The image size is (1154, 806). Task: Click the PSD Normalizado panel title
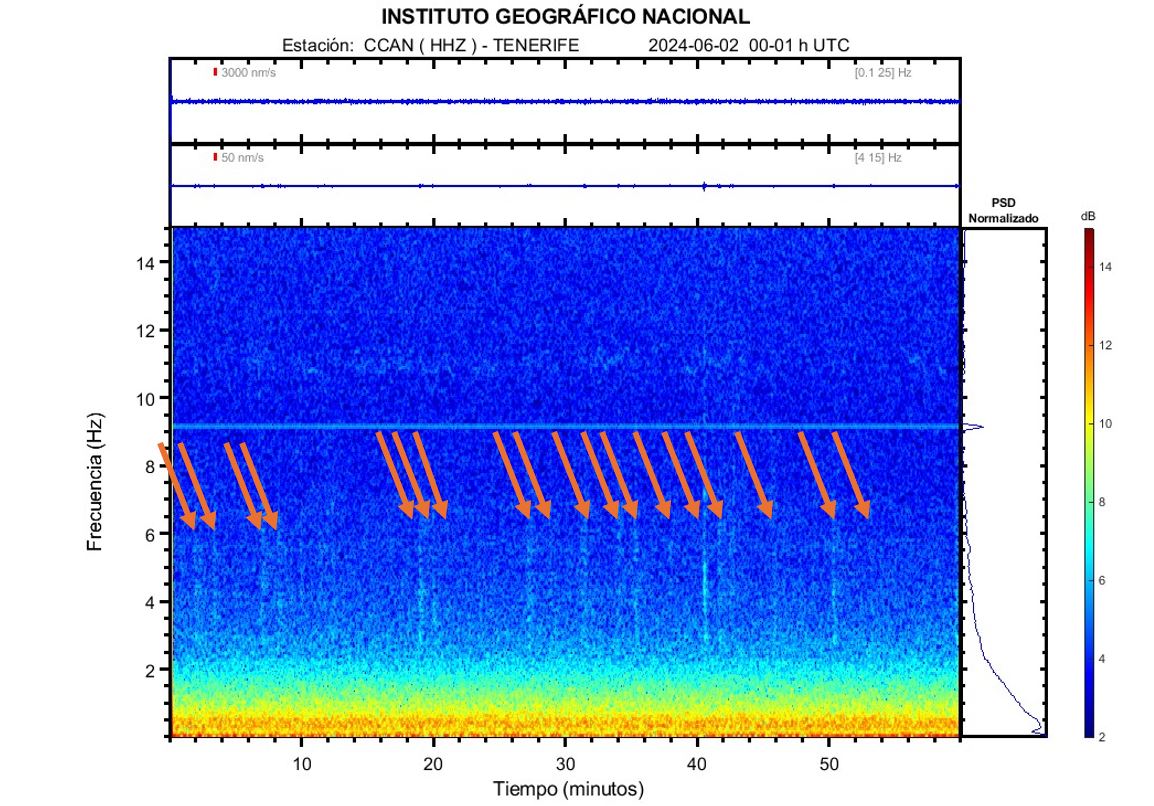[1004, 210]
